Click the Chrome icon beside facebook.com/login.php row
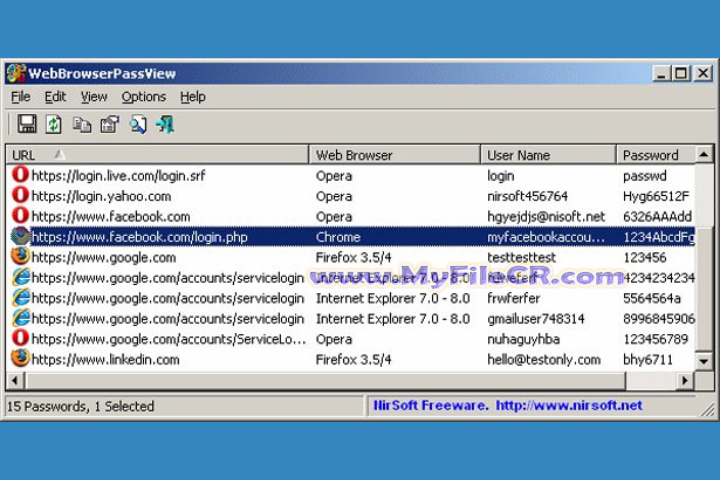The image size is (720, 480). 20,236
